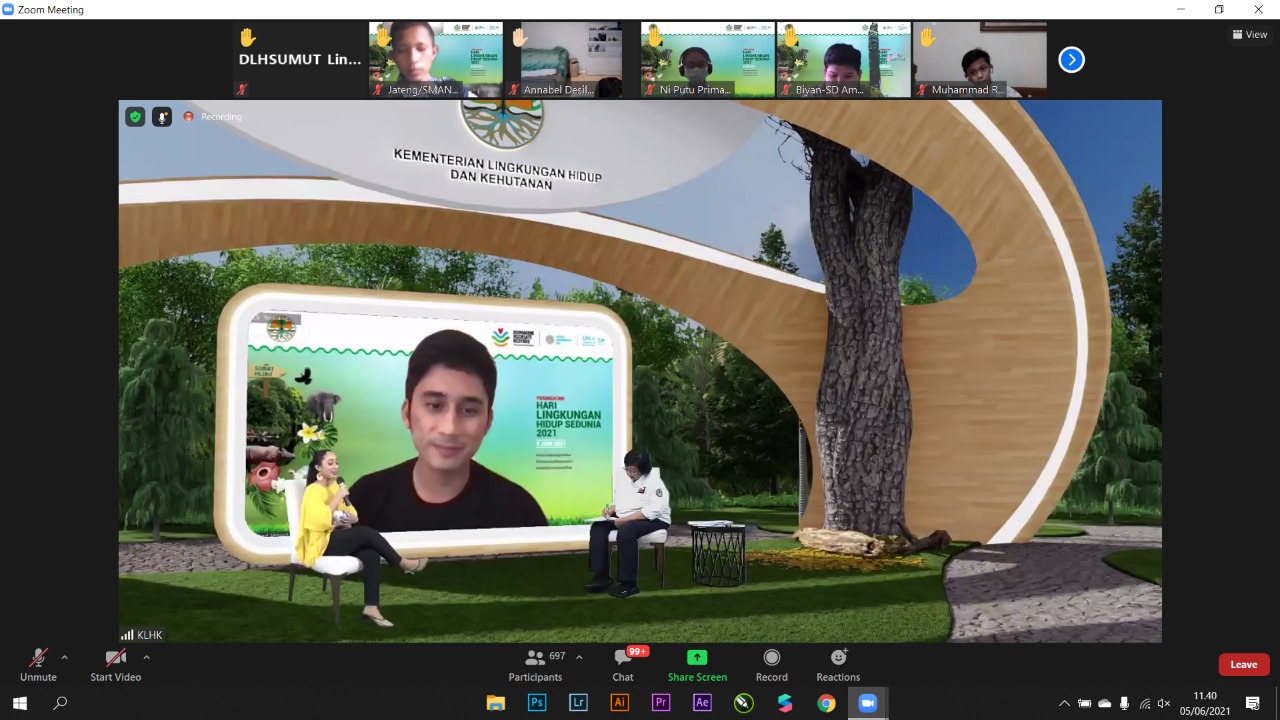Show next page of participant thumbnails
The image size is (1280, 720).
pos(1071,60)
